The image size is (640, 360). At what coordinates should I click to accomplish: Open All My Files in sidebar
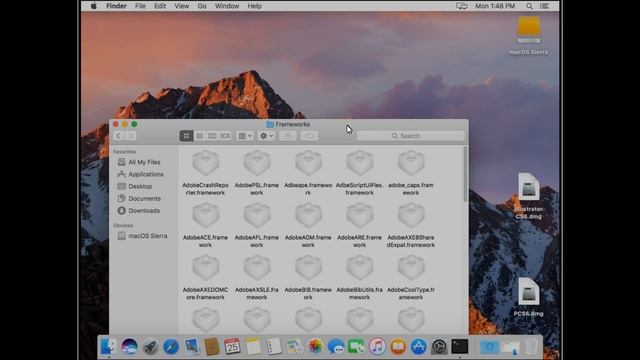tap(144, 162)
